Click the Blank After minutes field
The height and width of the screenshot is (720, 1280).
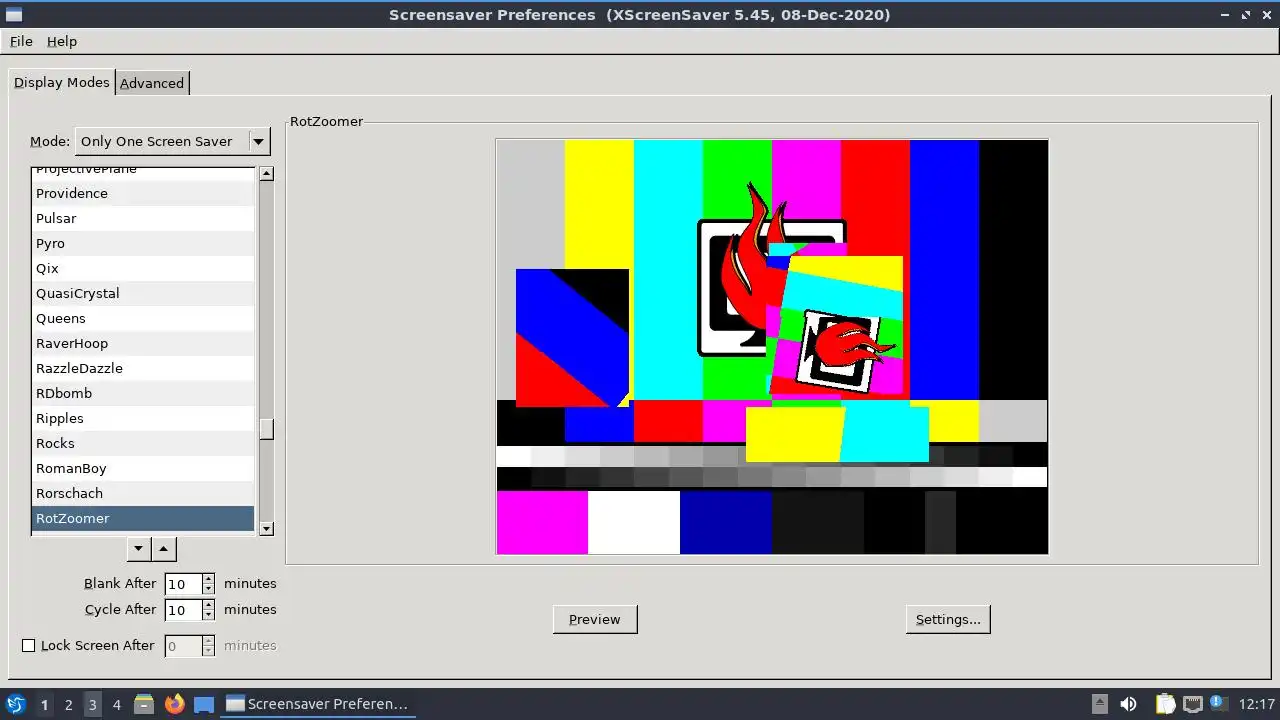click(183, 584)
